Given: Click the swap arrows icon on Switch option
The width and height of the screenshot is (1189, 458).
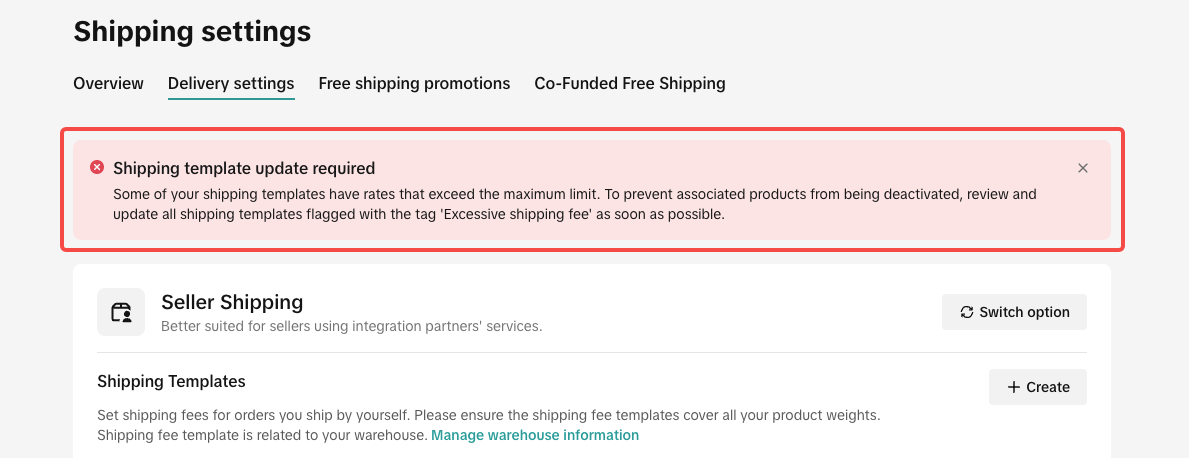Looking at the screenshot, I should [967, 312].
